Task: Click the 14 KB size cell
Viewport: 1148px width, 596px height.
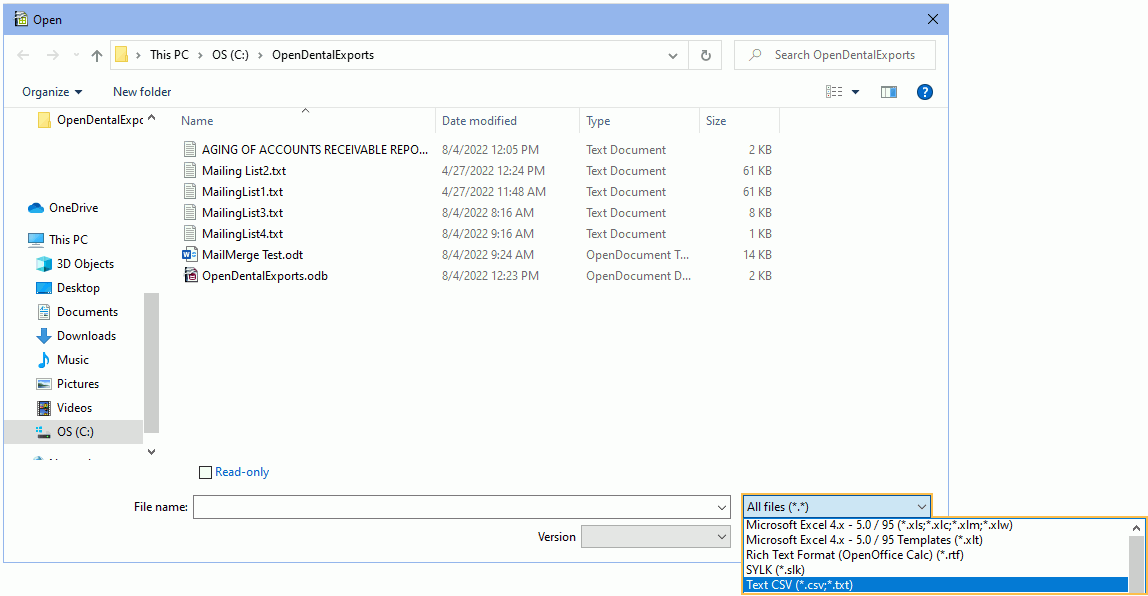Action: click(757, 255)
